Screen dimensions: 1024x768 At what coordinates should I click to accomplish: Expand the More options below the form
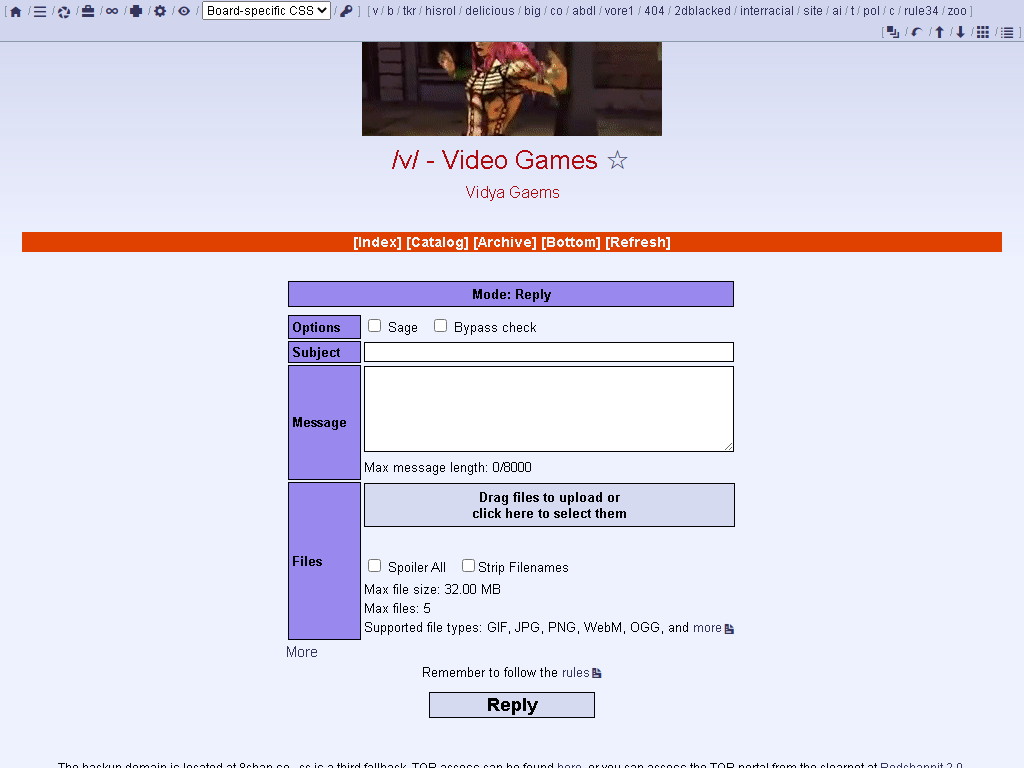point(302,652)
